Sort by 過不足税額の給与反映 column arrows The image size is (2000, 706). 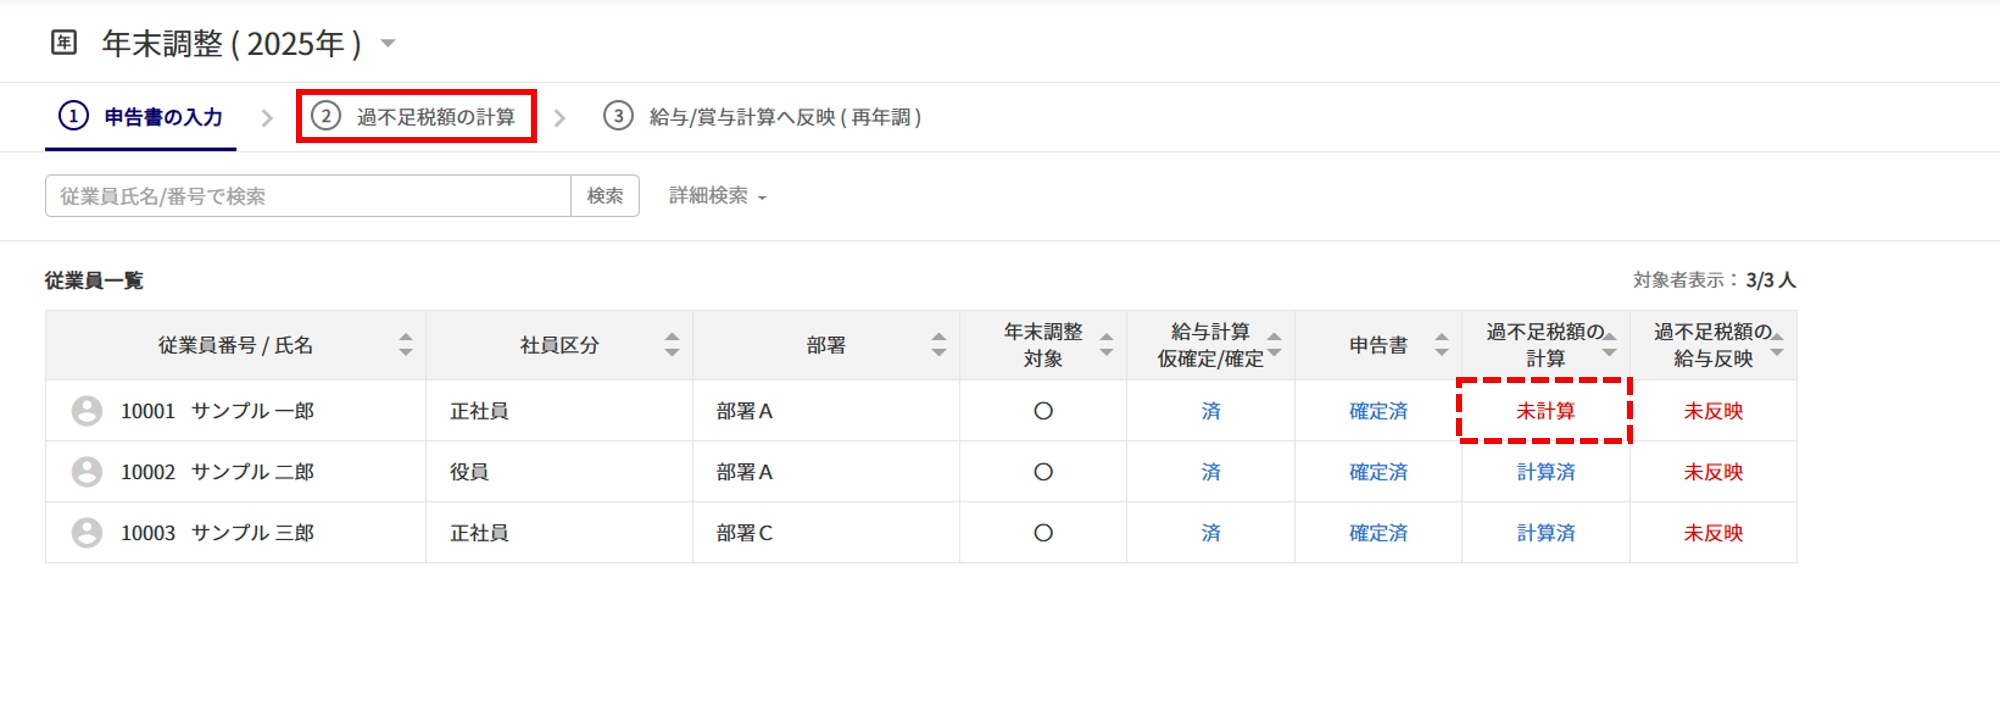1776,345
